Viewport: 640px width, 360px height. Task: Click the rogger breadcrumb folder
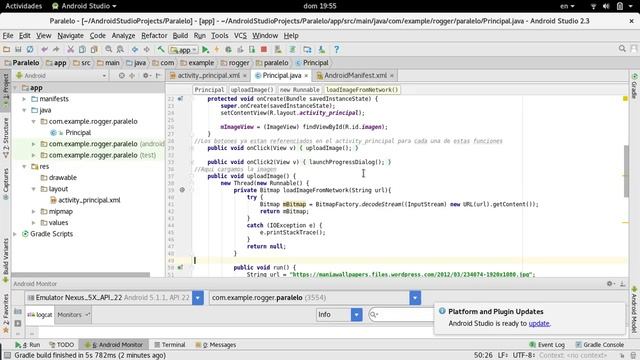pos(235,63)
